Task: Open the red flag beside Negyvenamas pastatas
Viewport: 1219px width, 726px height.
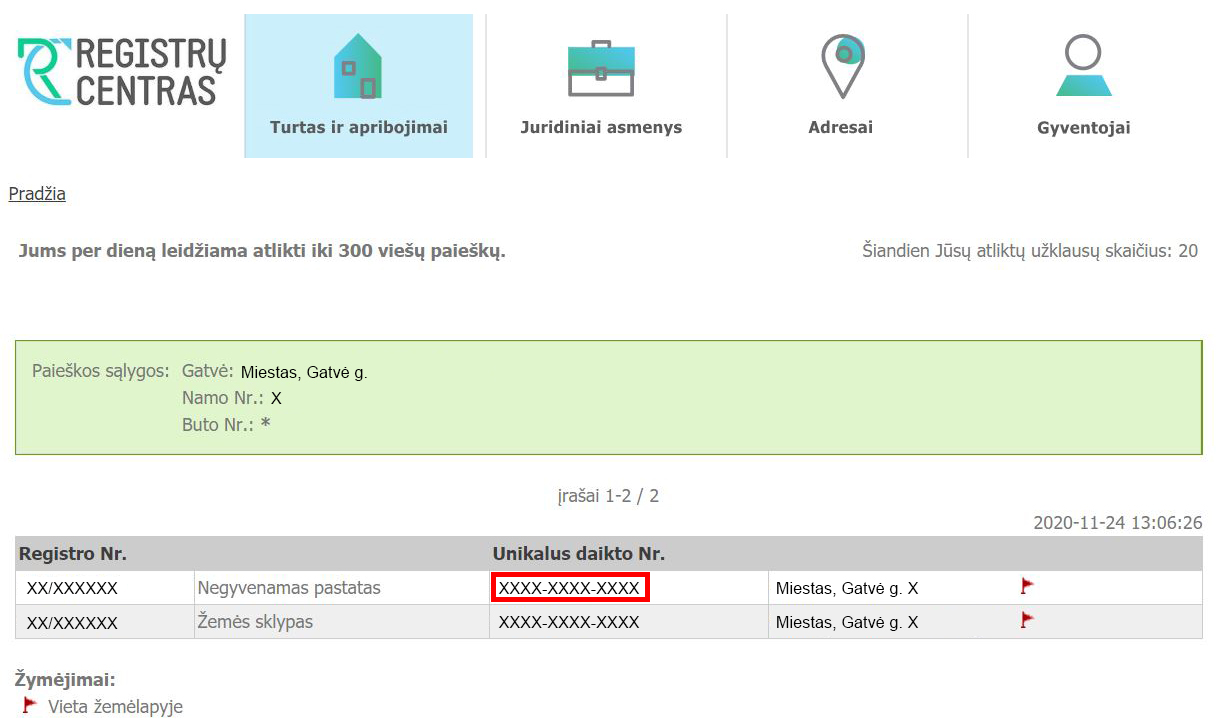Action: [x=1025, y=586]
